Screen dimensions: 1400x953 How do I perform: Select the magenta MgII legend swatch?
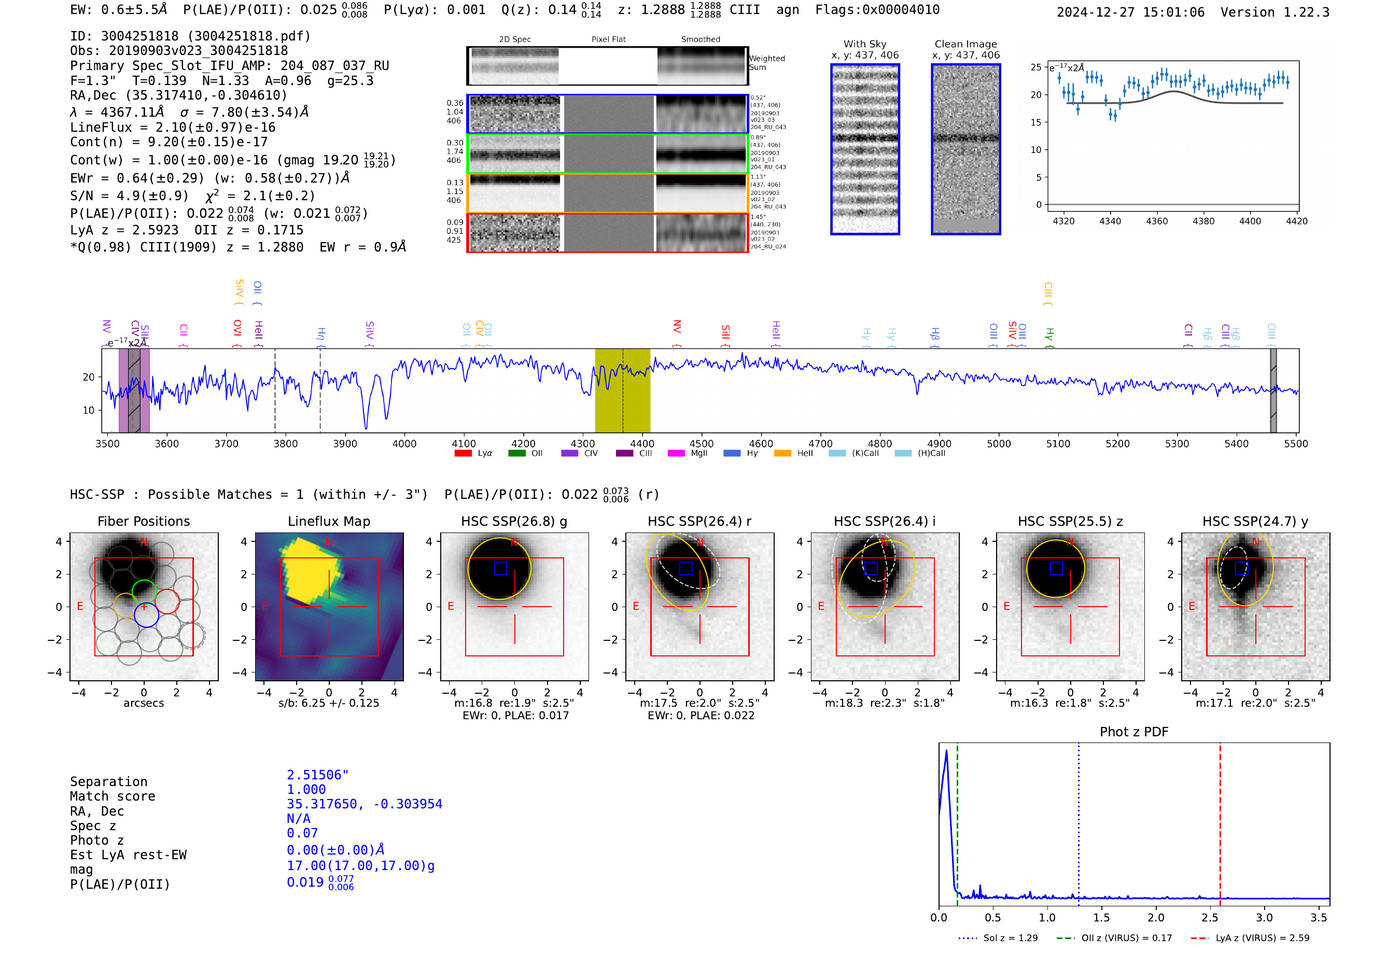(675, 453)
